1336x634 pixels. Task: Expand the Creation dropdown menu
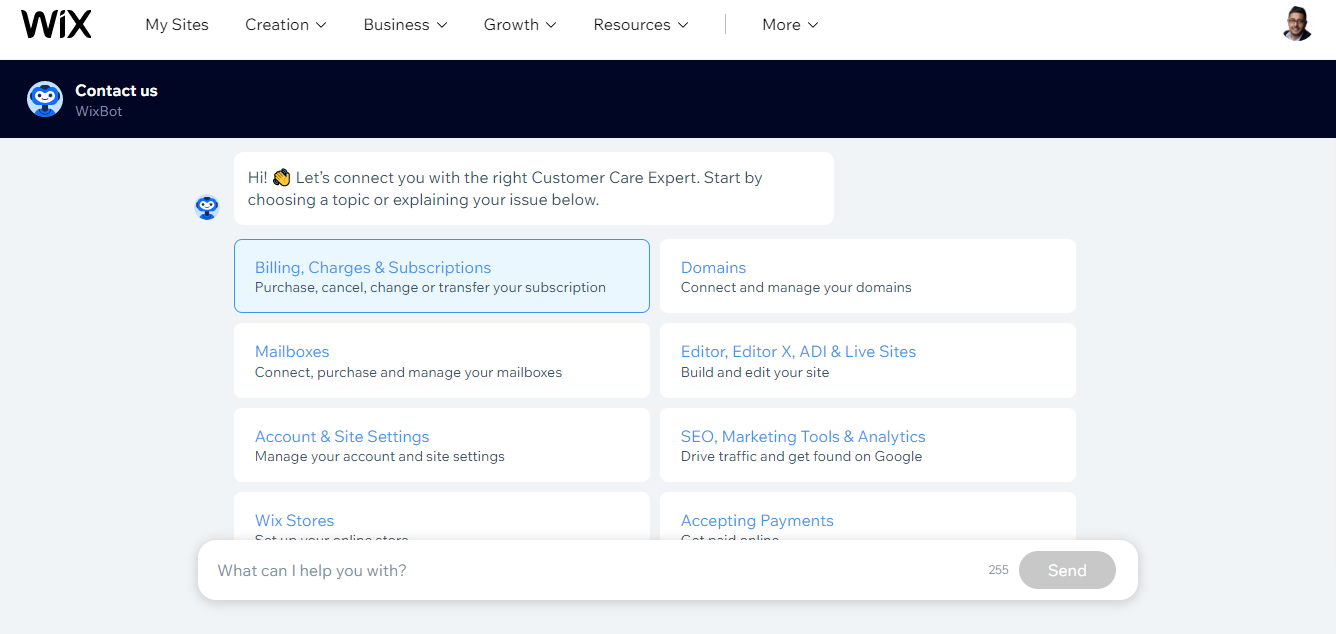coord(285,25)
